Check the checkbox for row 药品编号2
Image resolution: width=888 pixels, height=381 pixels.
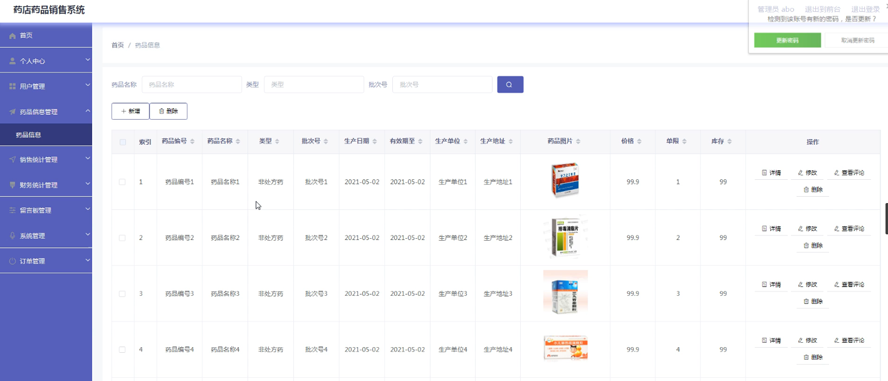122,238
